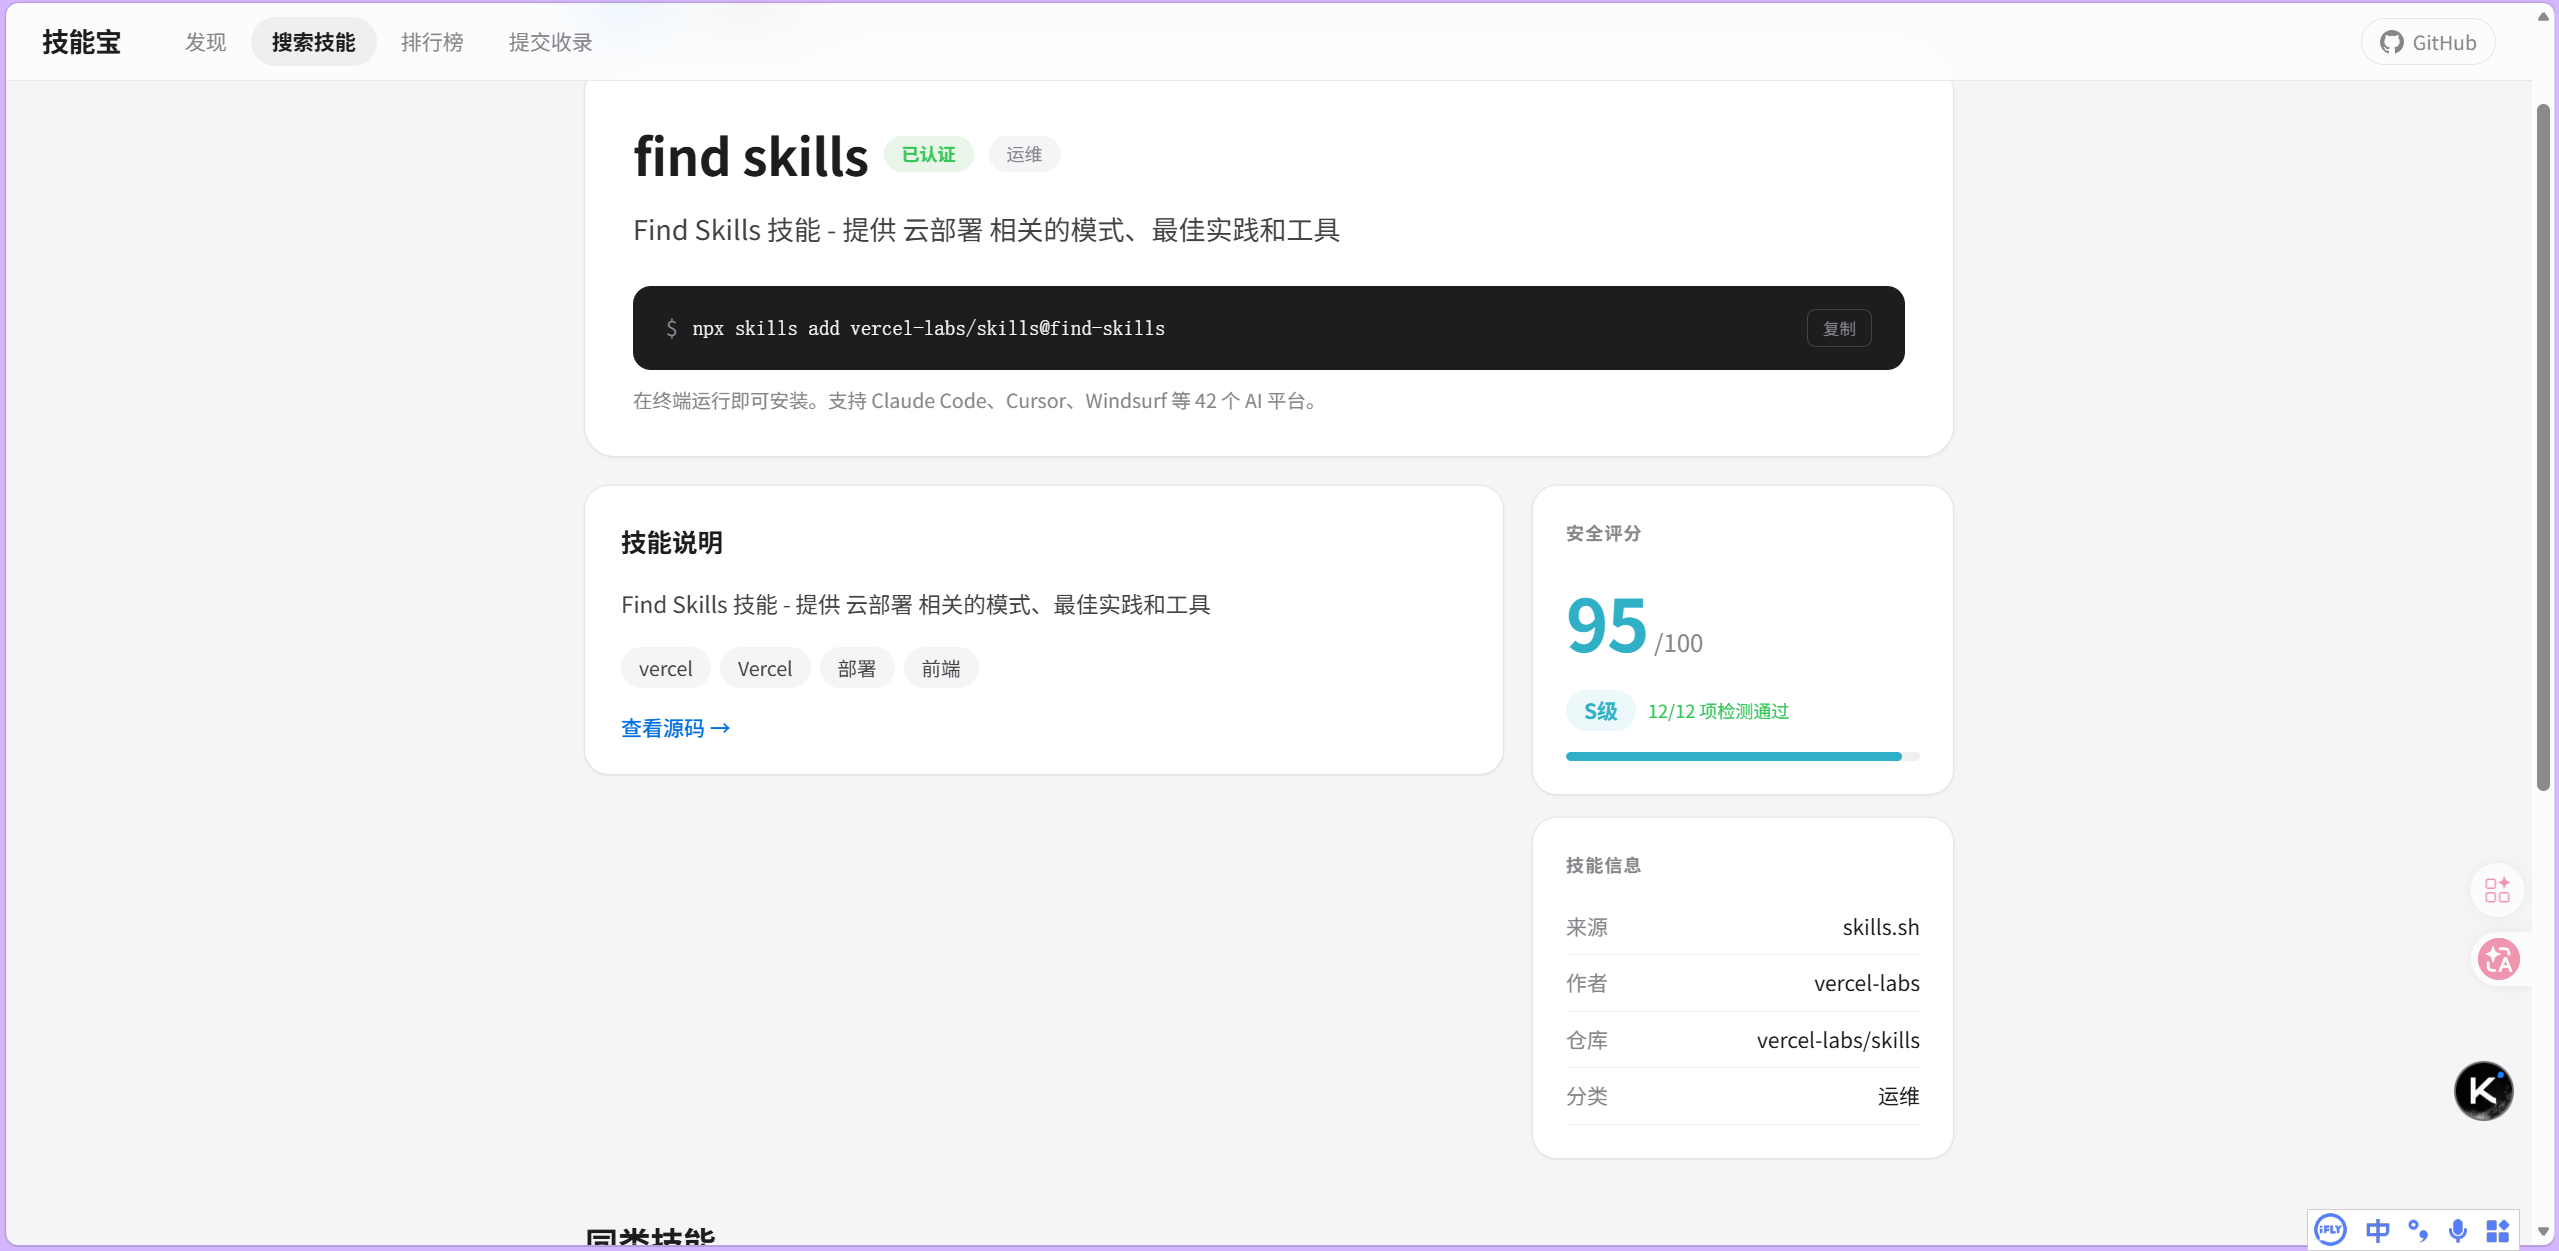Open the iFLY input method panel grid icon

point(2497,1230)
